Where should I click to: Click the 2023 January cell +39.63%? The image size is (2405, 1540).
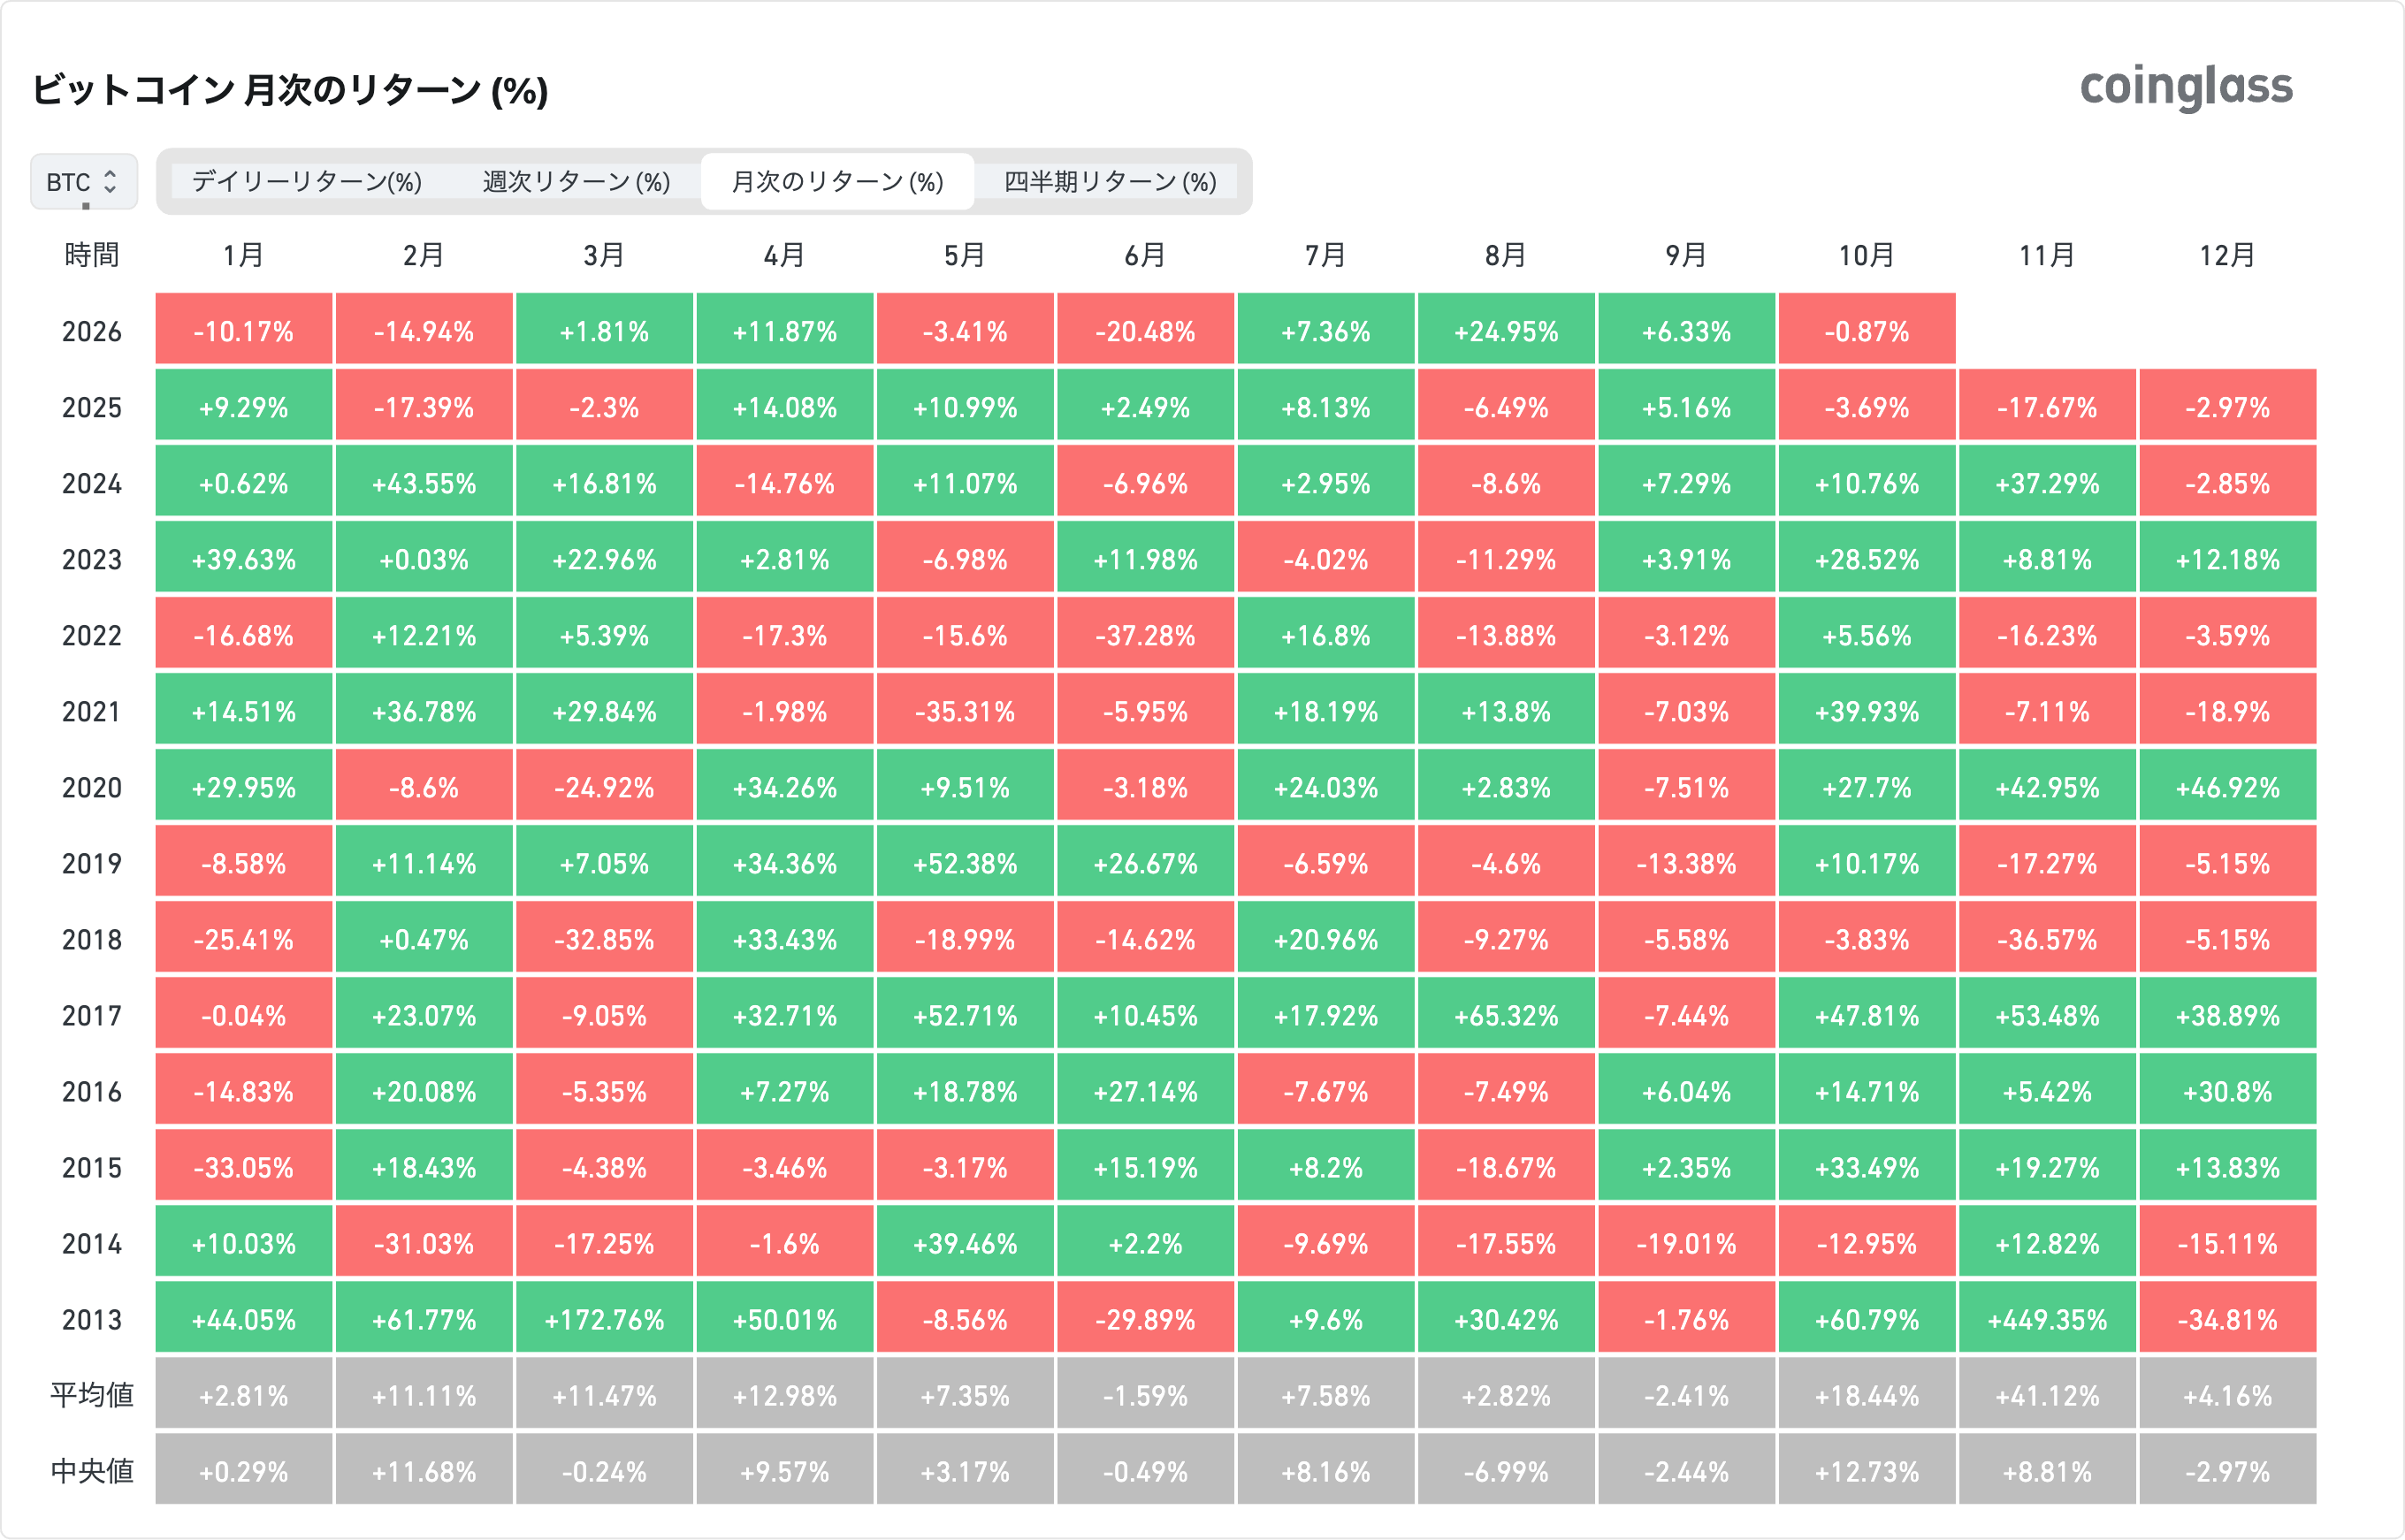click(x=244, y=558)
